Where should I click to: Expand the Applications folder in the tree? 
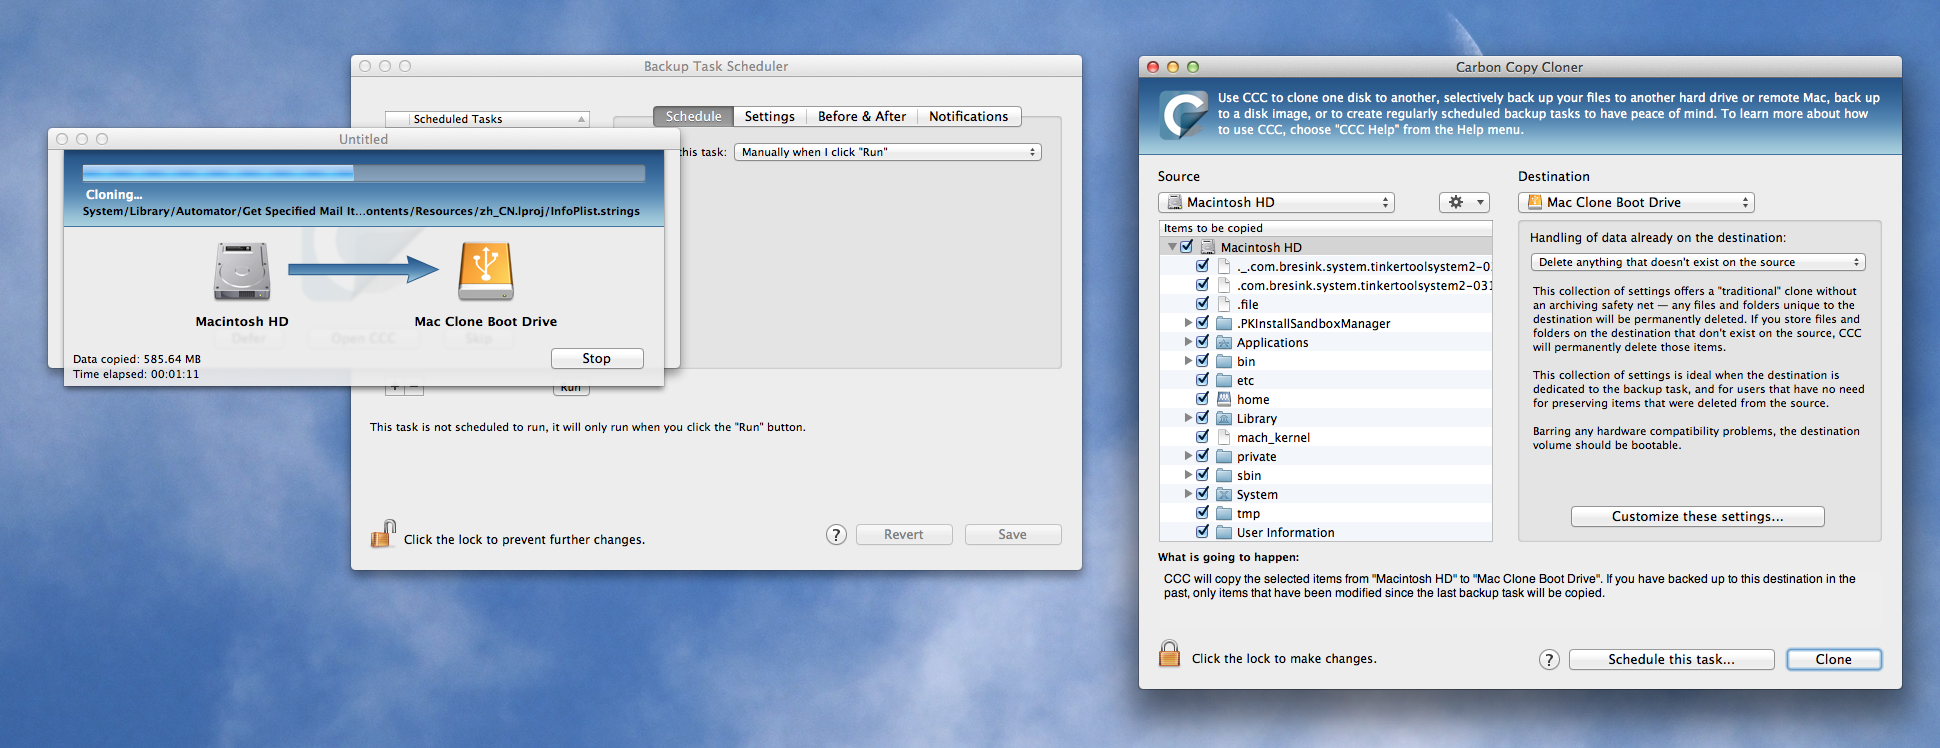(x=1188, y=342)
